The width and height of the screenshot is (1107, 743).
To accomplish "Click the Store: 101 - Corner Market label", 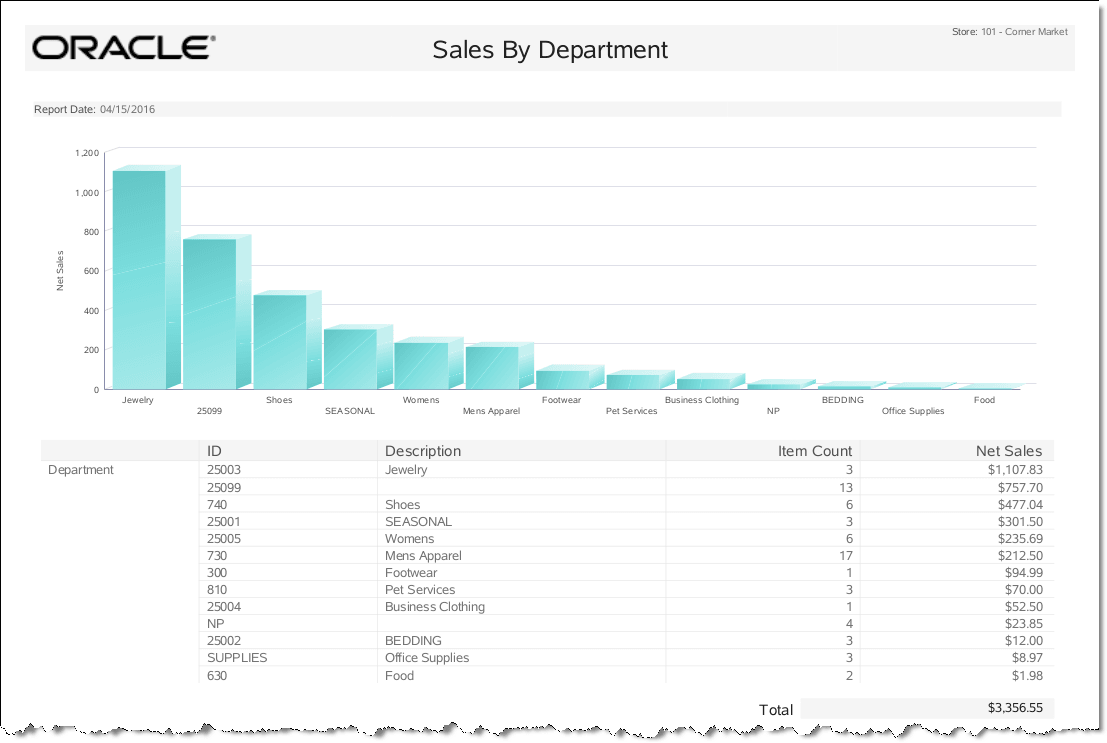I will (x=1010, y=32).
